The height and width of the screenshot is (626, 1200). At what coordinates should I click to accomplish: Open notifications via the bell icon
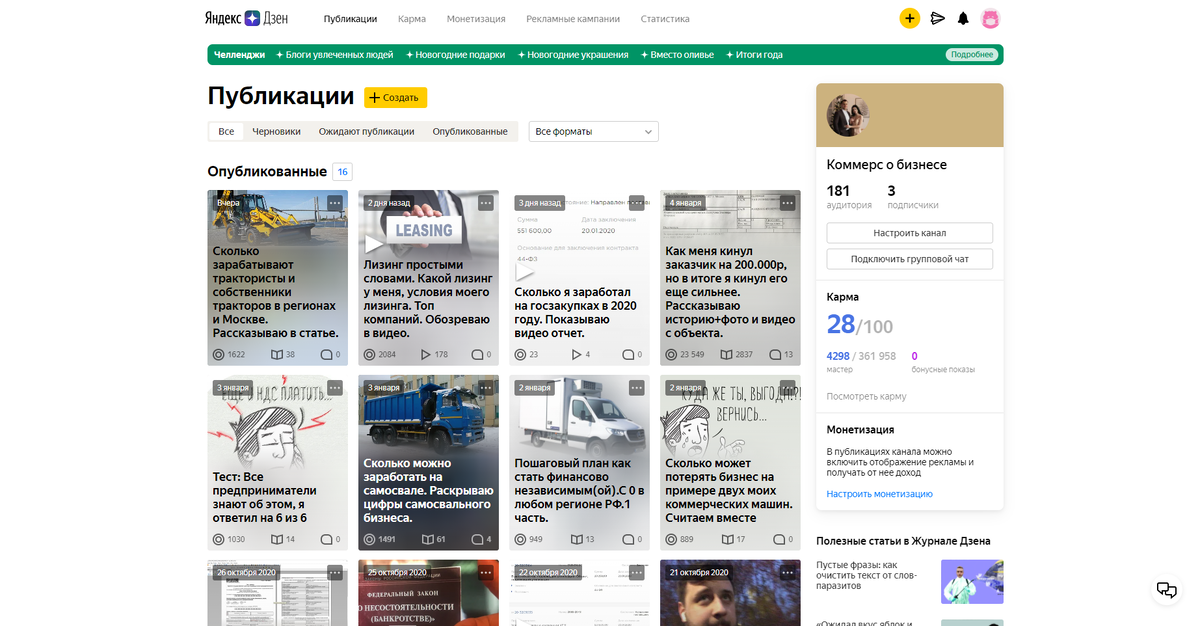[x=963, y=17]
